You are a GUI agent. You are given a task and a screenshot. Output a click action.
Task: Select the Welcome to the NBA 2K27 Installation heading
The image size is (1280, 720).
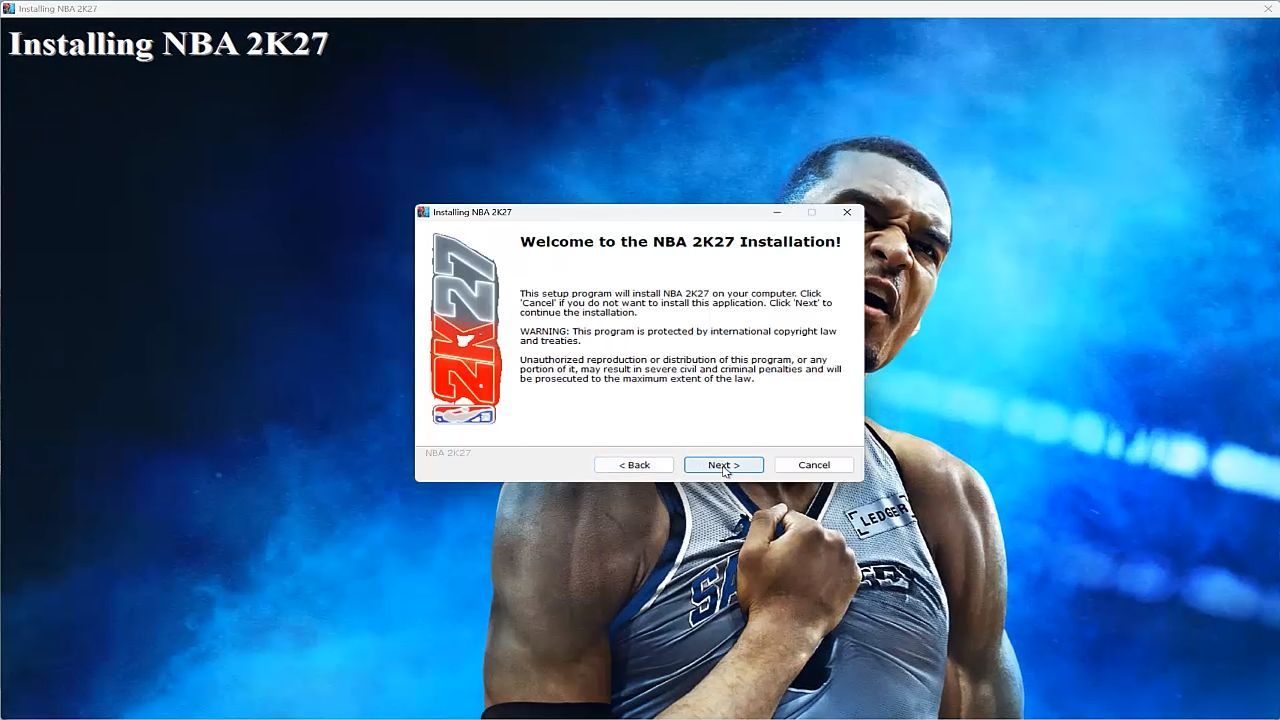[680, 242]
